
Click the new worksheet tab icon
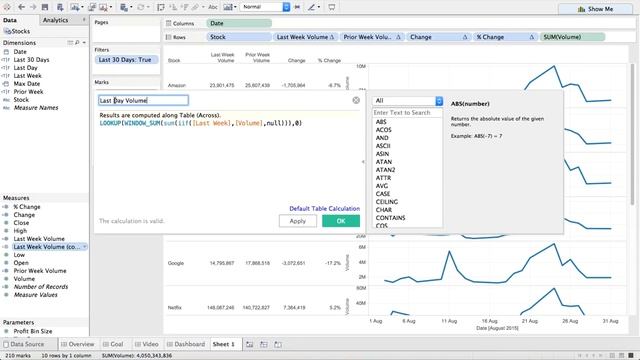pos(249,344)
